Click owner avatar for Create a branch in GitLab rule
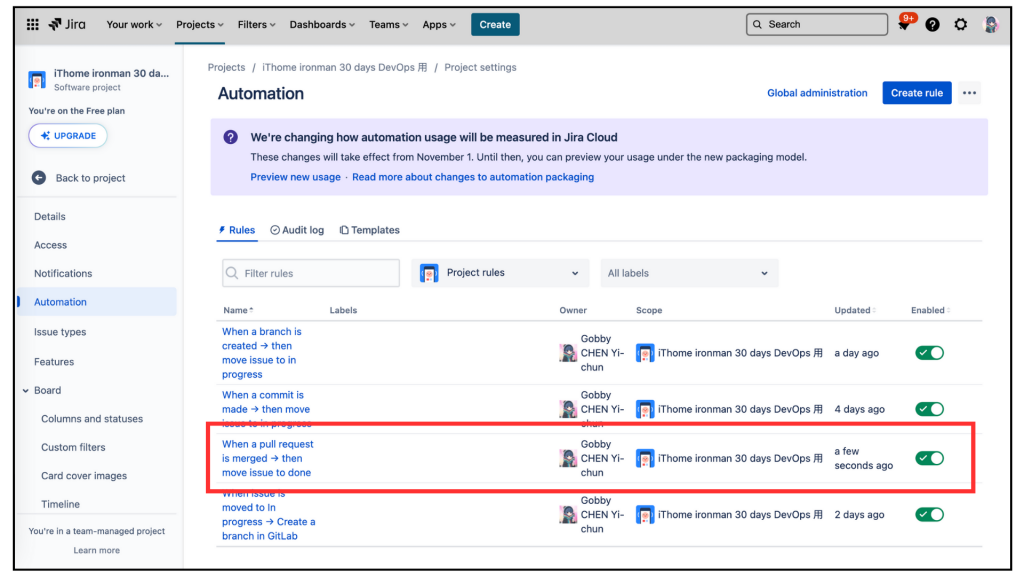The height and width of the screenshot is (576, 1024). (568, 515)
